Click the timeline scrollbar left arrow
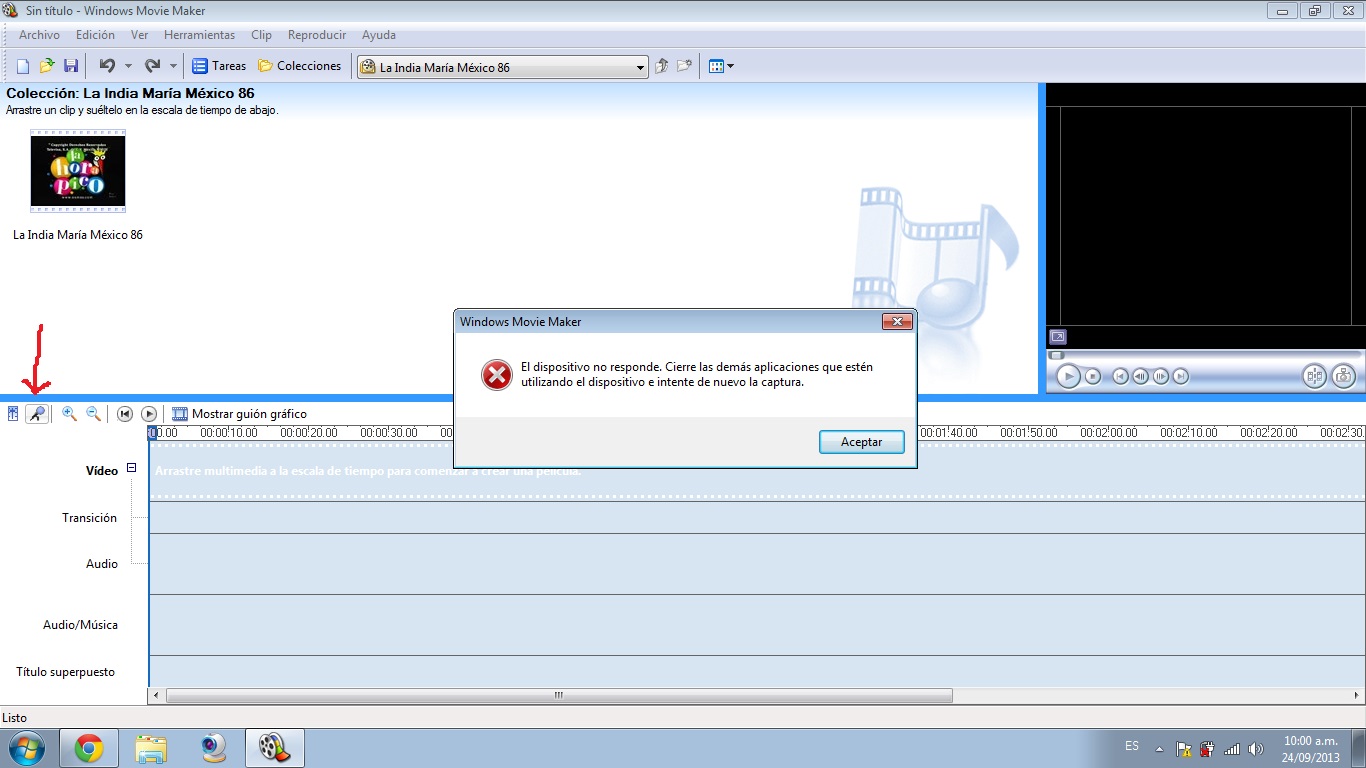The height and width of the screenshot is (768, 1366). click(x=155, y=695)
